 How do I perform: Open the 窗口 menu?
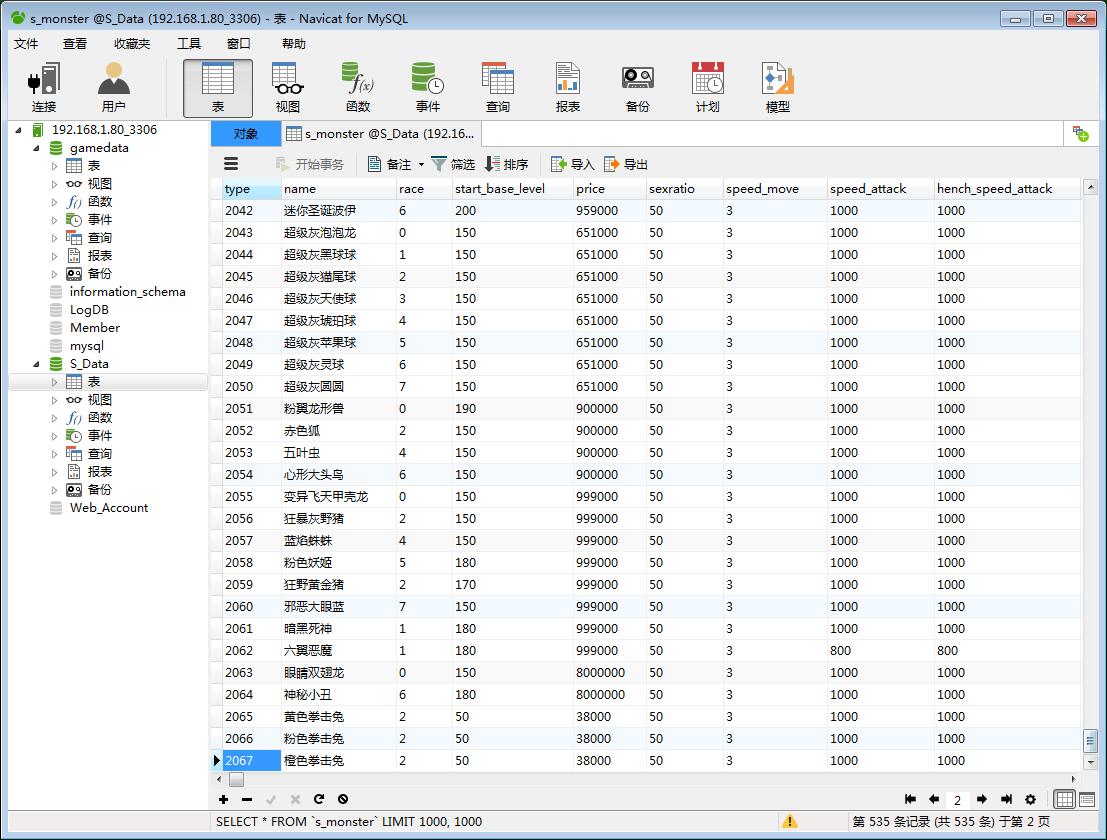point(239,44)
